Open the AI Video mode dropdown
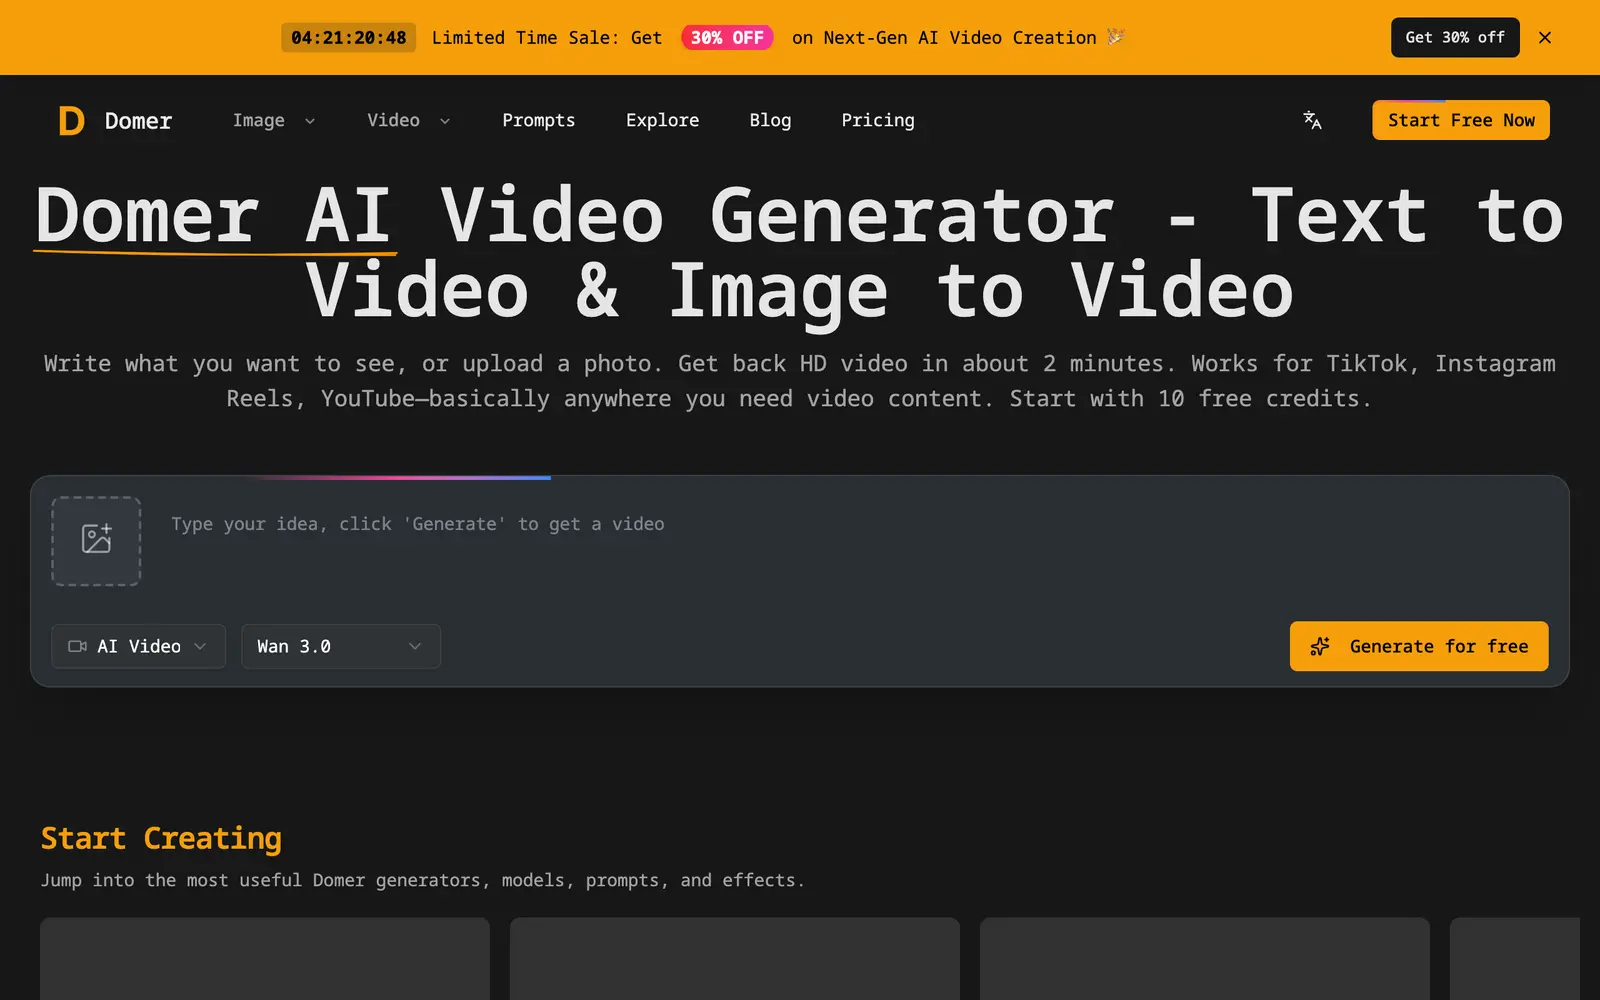 pos(138,646)
